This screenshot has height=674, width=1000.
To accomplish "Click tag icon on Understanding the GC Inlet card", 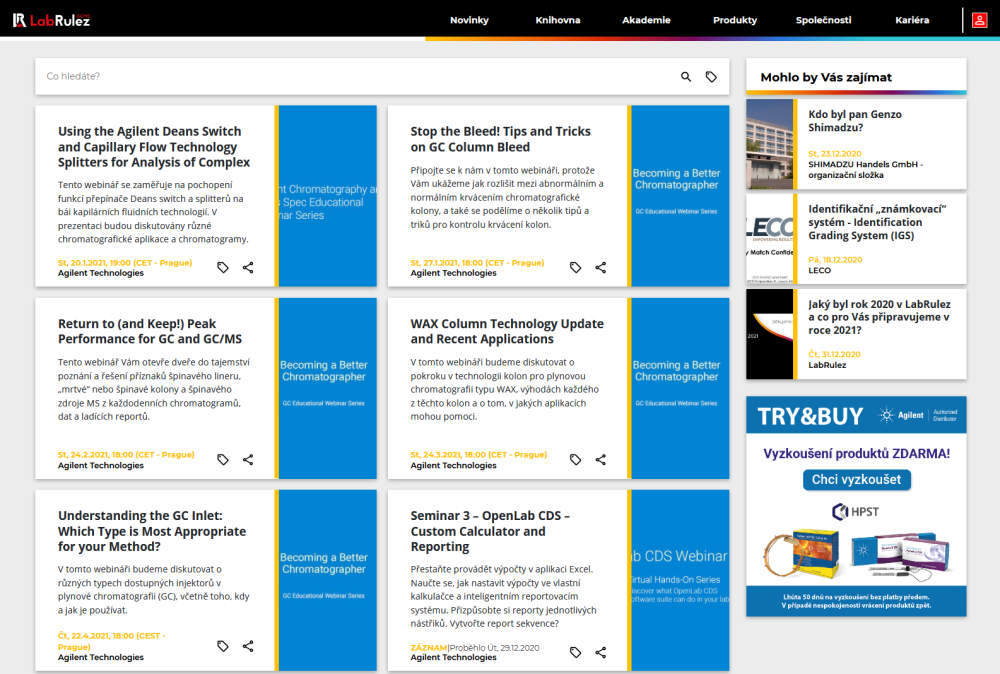I will pos(223,647).
